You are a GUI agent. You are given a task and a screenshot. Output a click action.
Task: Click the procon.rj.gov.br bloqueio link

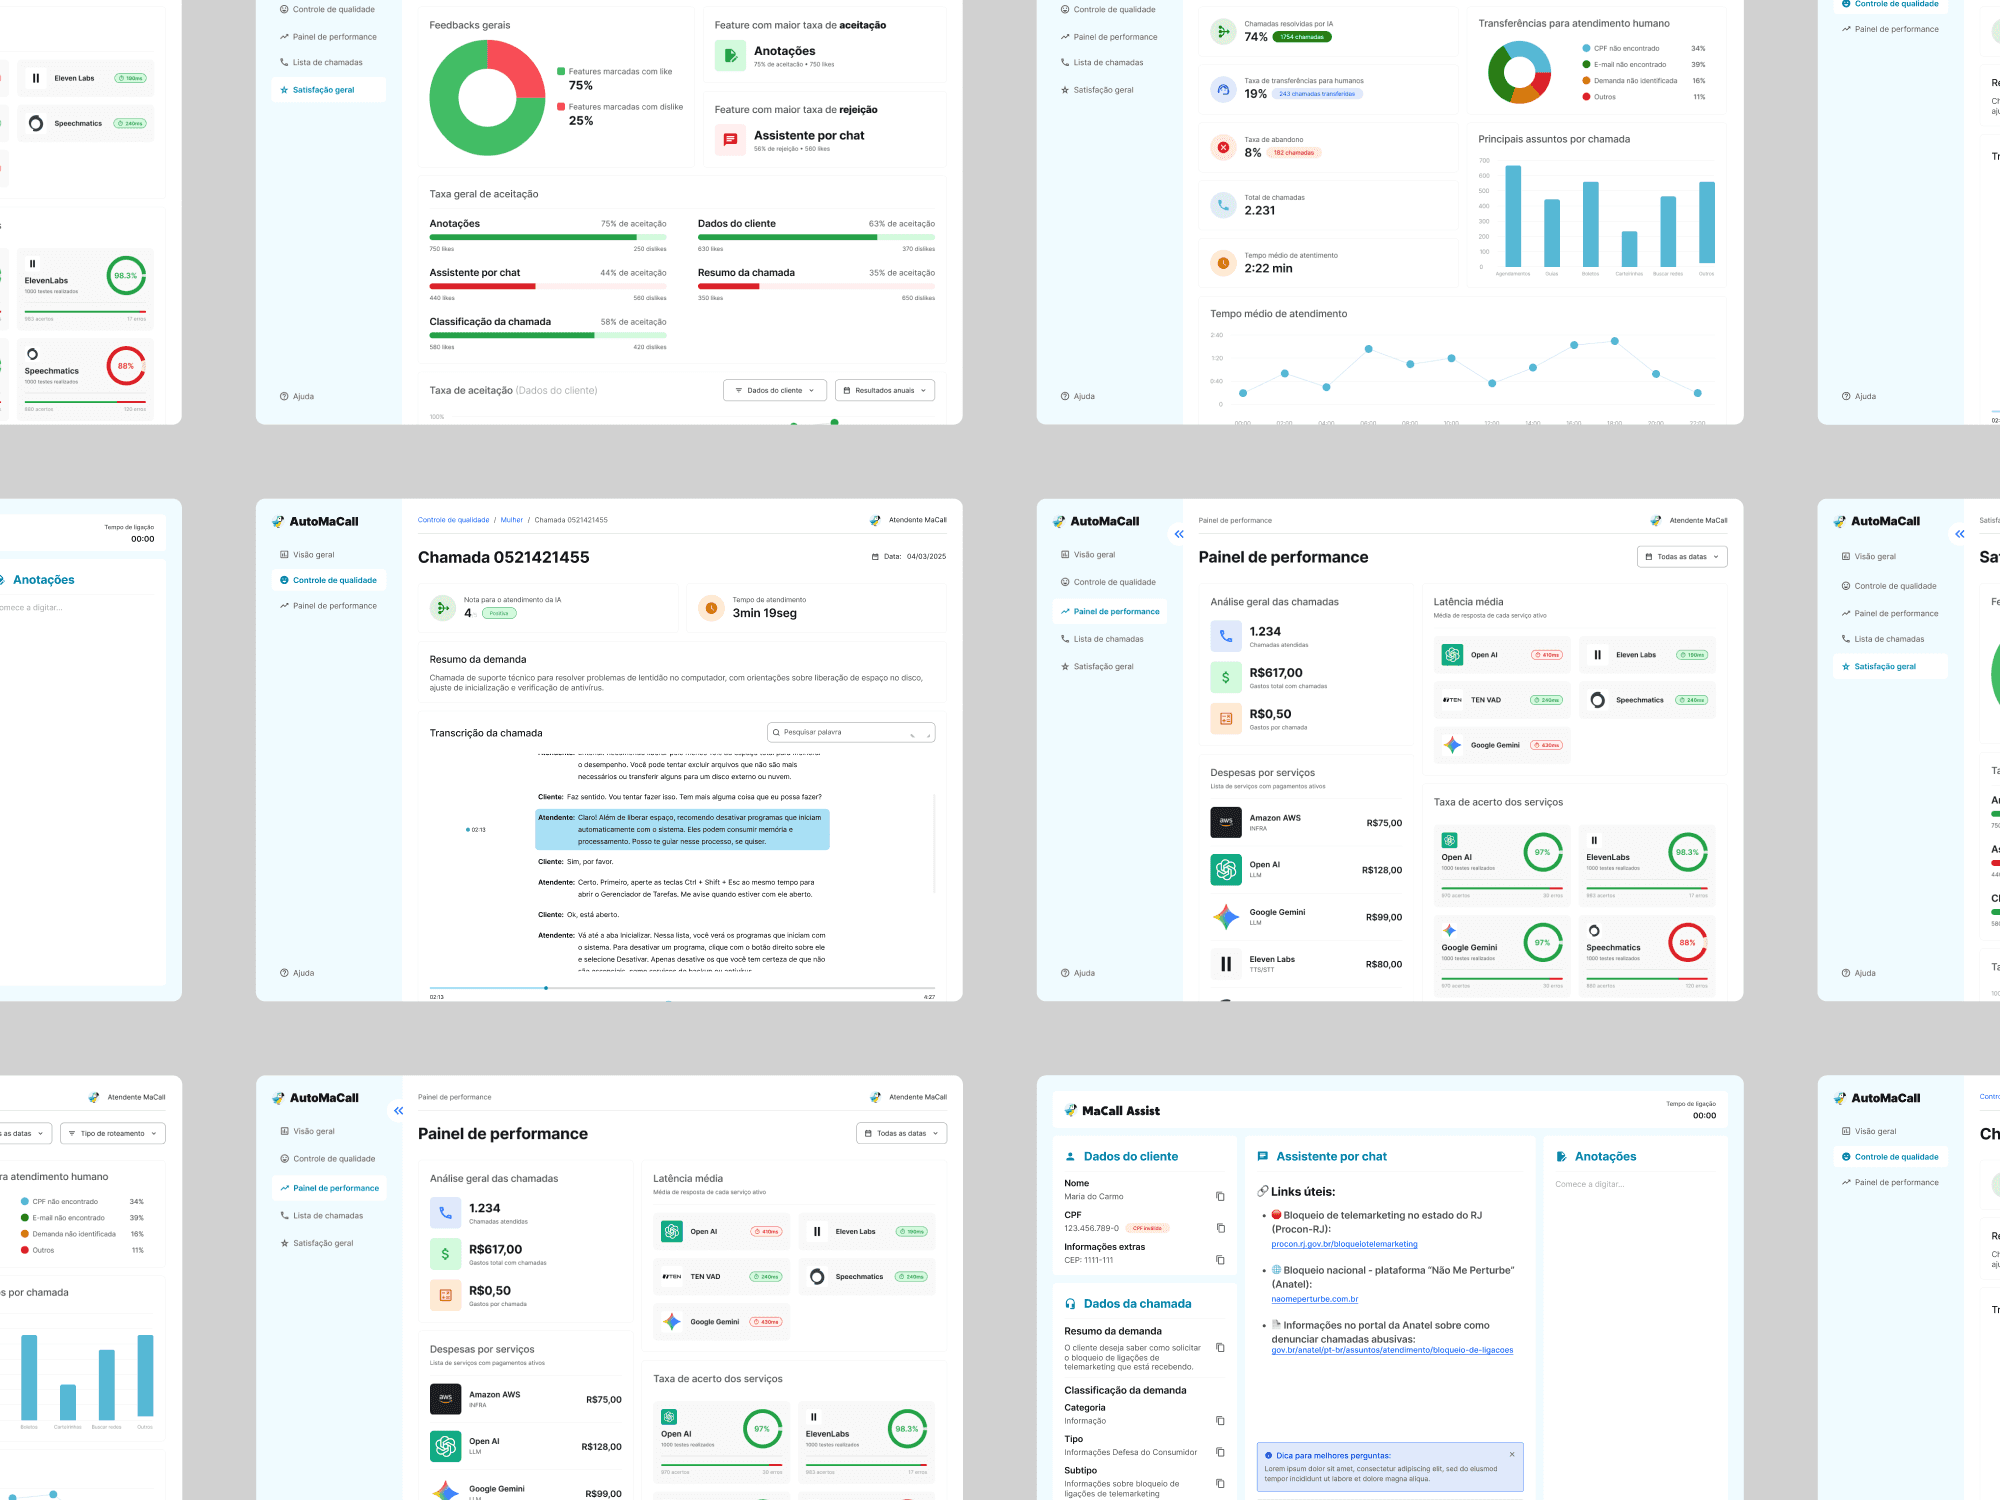1344,1244
